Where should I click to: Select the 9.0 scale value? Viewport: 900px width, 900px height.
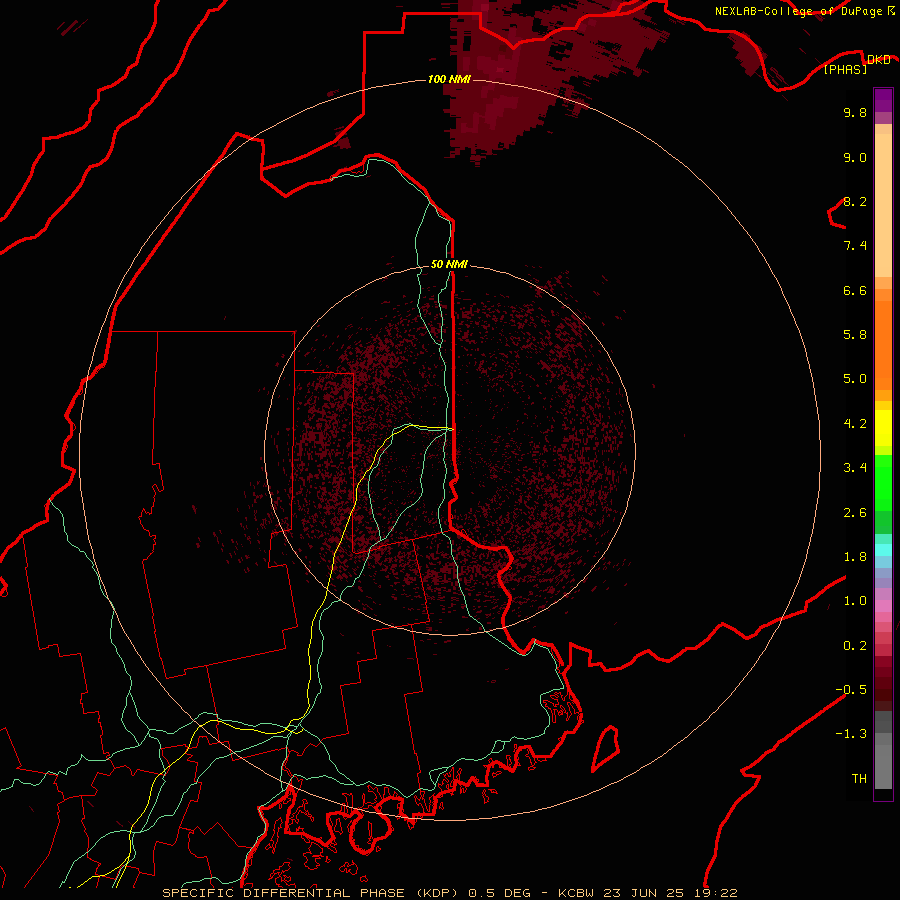coord(855,157)
